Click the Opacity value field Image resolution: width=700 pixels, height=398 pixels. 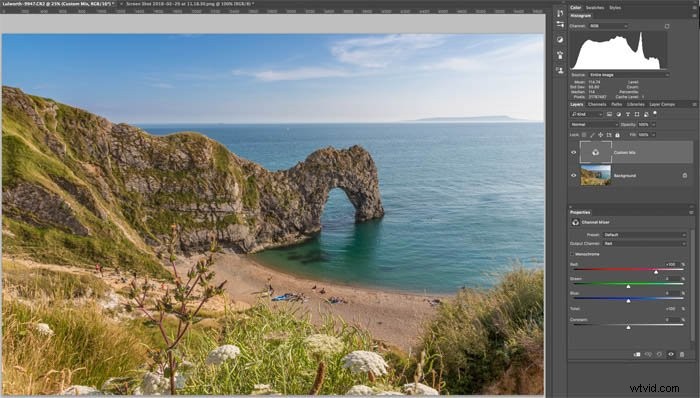[643, 125]
